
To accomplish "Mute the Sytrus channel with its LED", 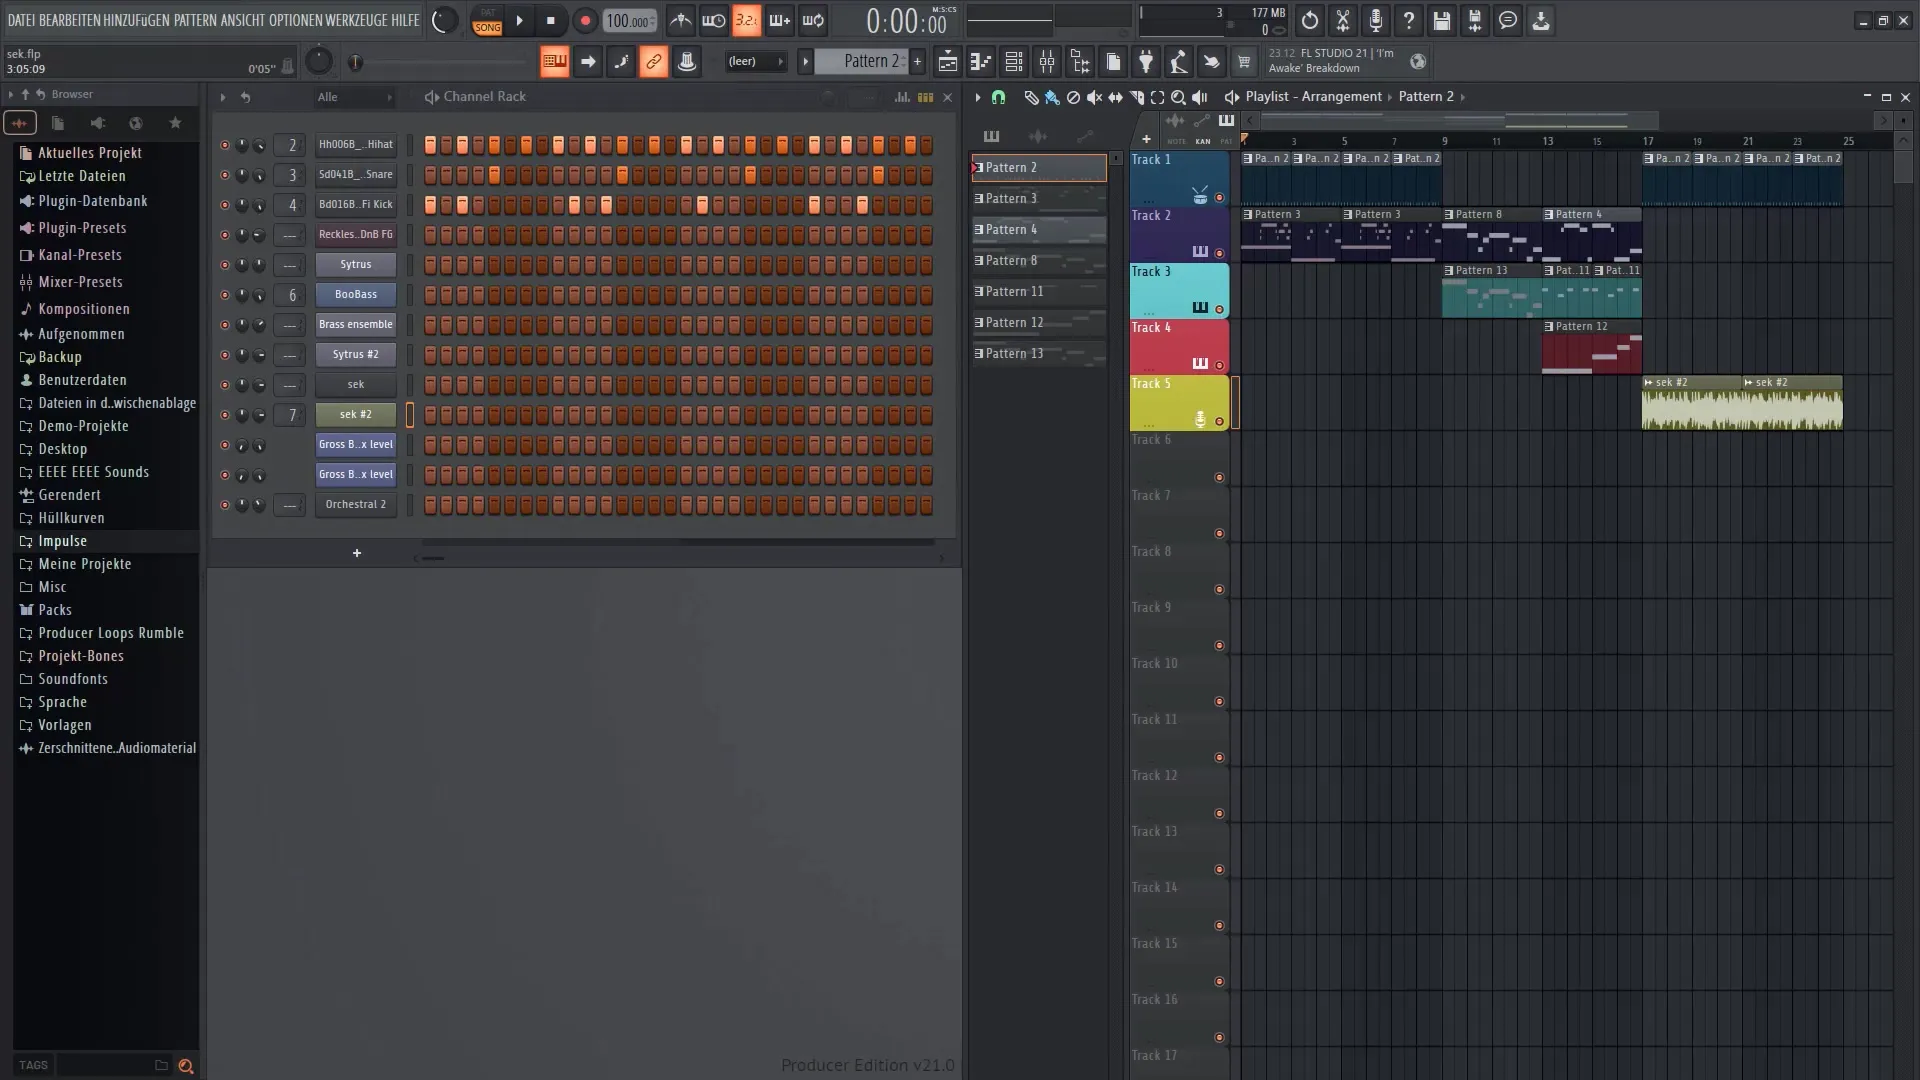I will click(224, 265).
